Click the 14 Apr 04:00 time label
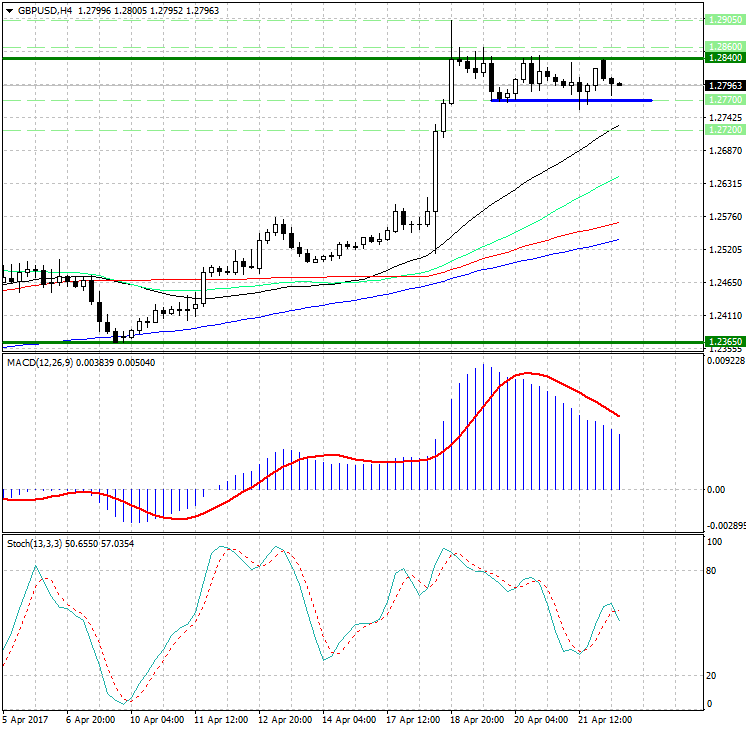Screen dimensions: 746x731 [349, 720]
